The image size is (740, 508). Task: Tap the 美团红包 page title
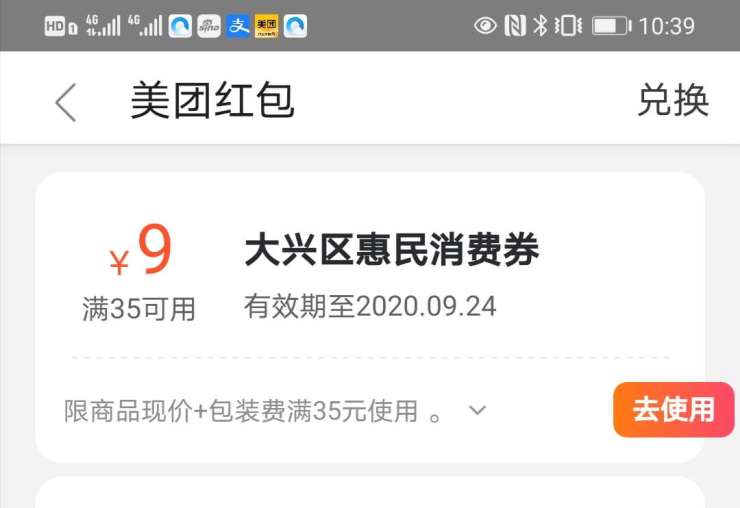coord(213,100)
